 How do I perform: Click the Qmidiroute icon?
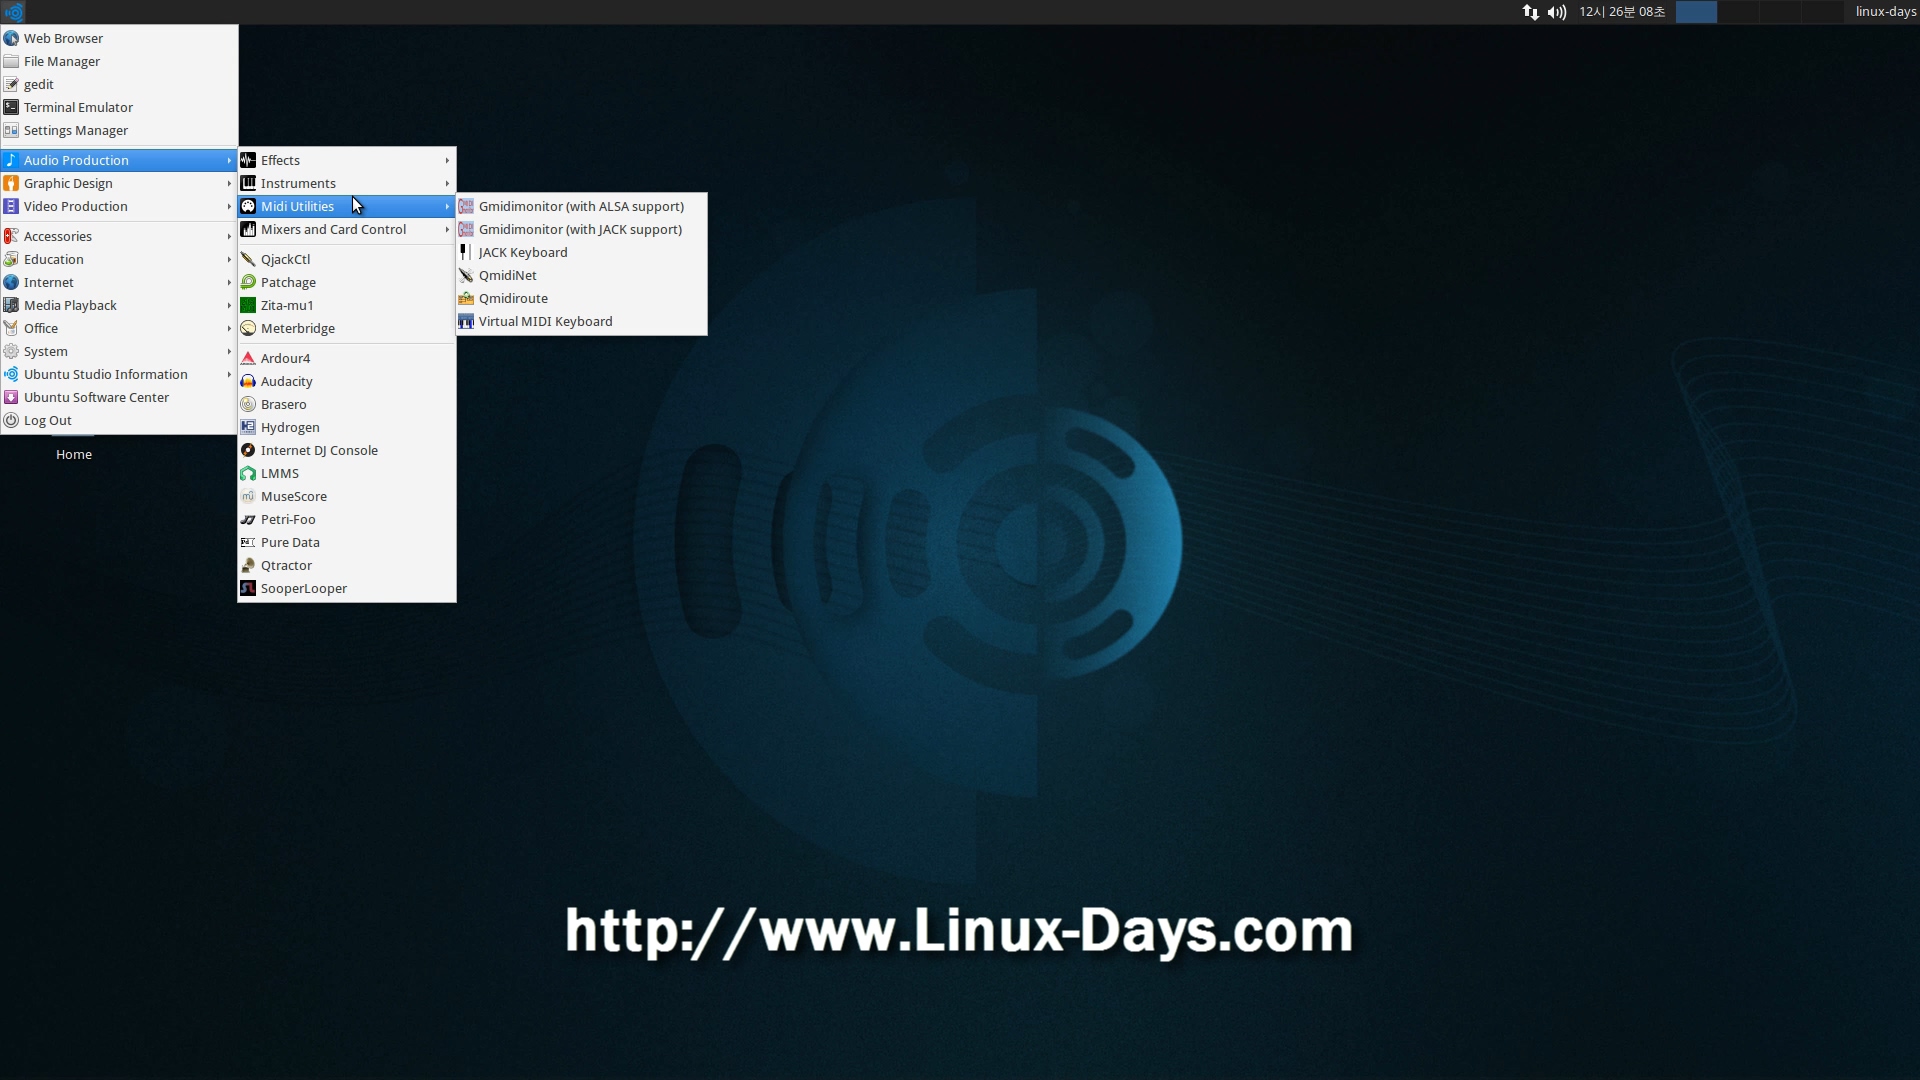coord(466,298)
